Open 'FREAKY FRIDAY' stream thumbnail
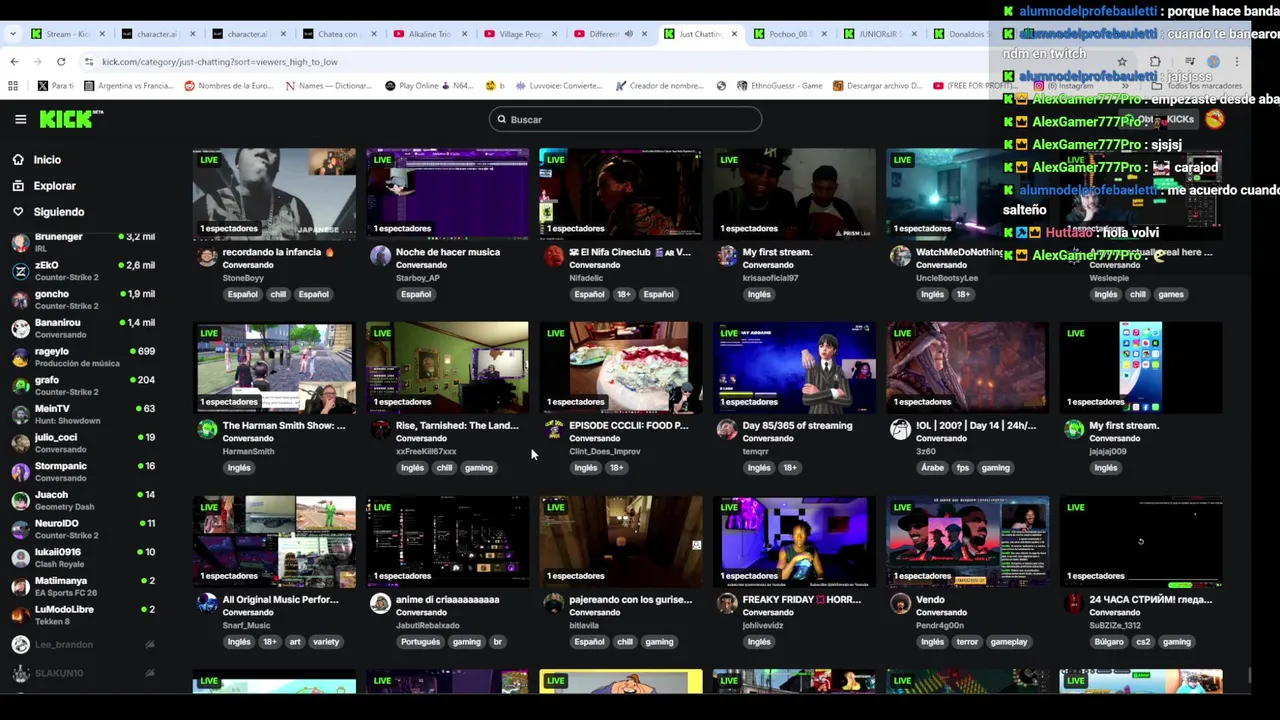Image resolution: width=1280 pixels, height=720 pixels. click(794, 541)
